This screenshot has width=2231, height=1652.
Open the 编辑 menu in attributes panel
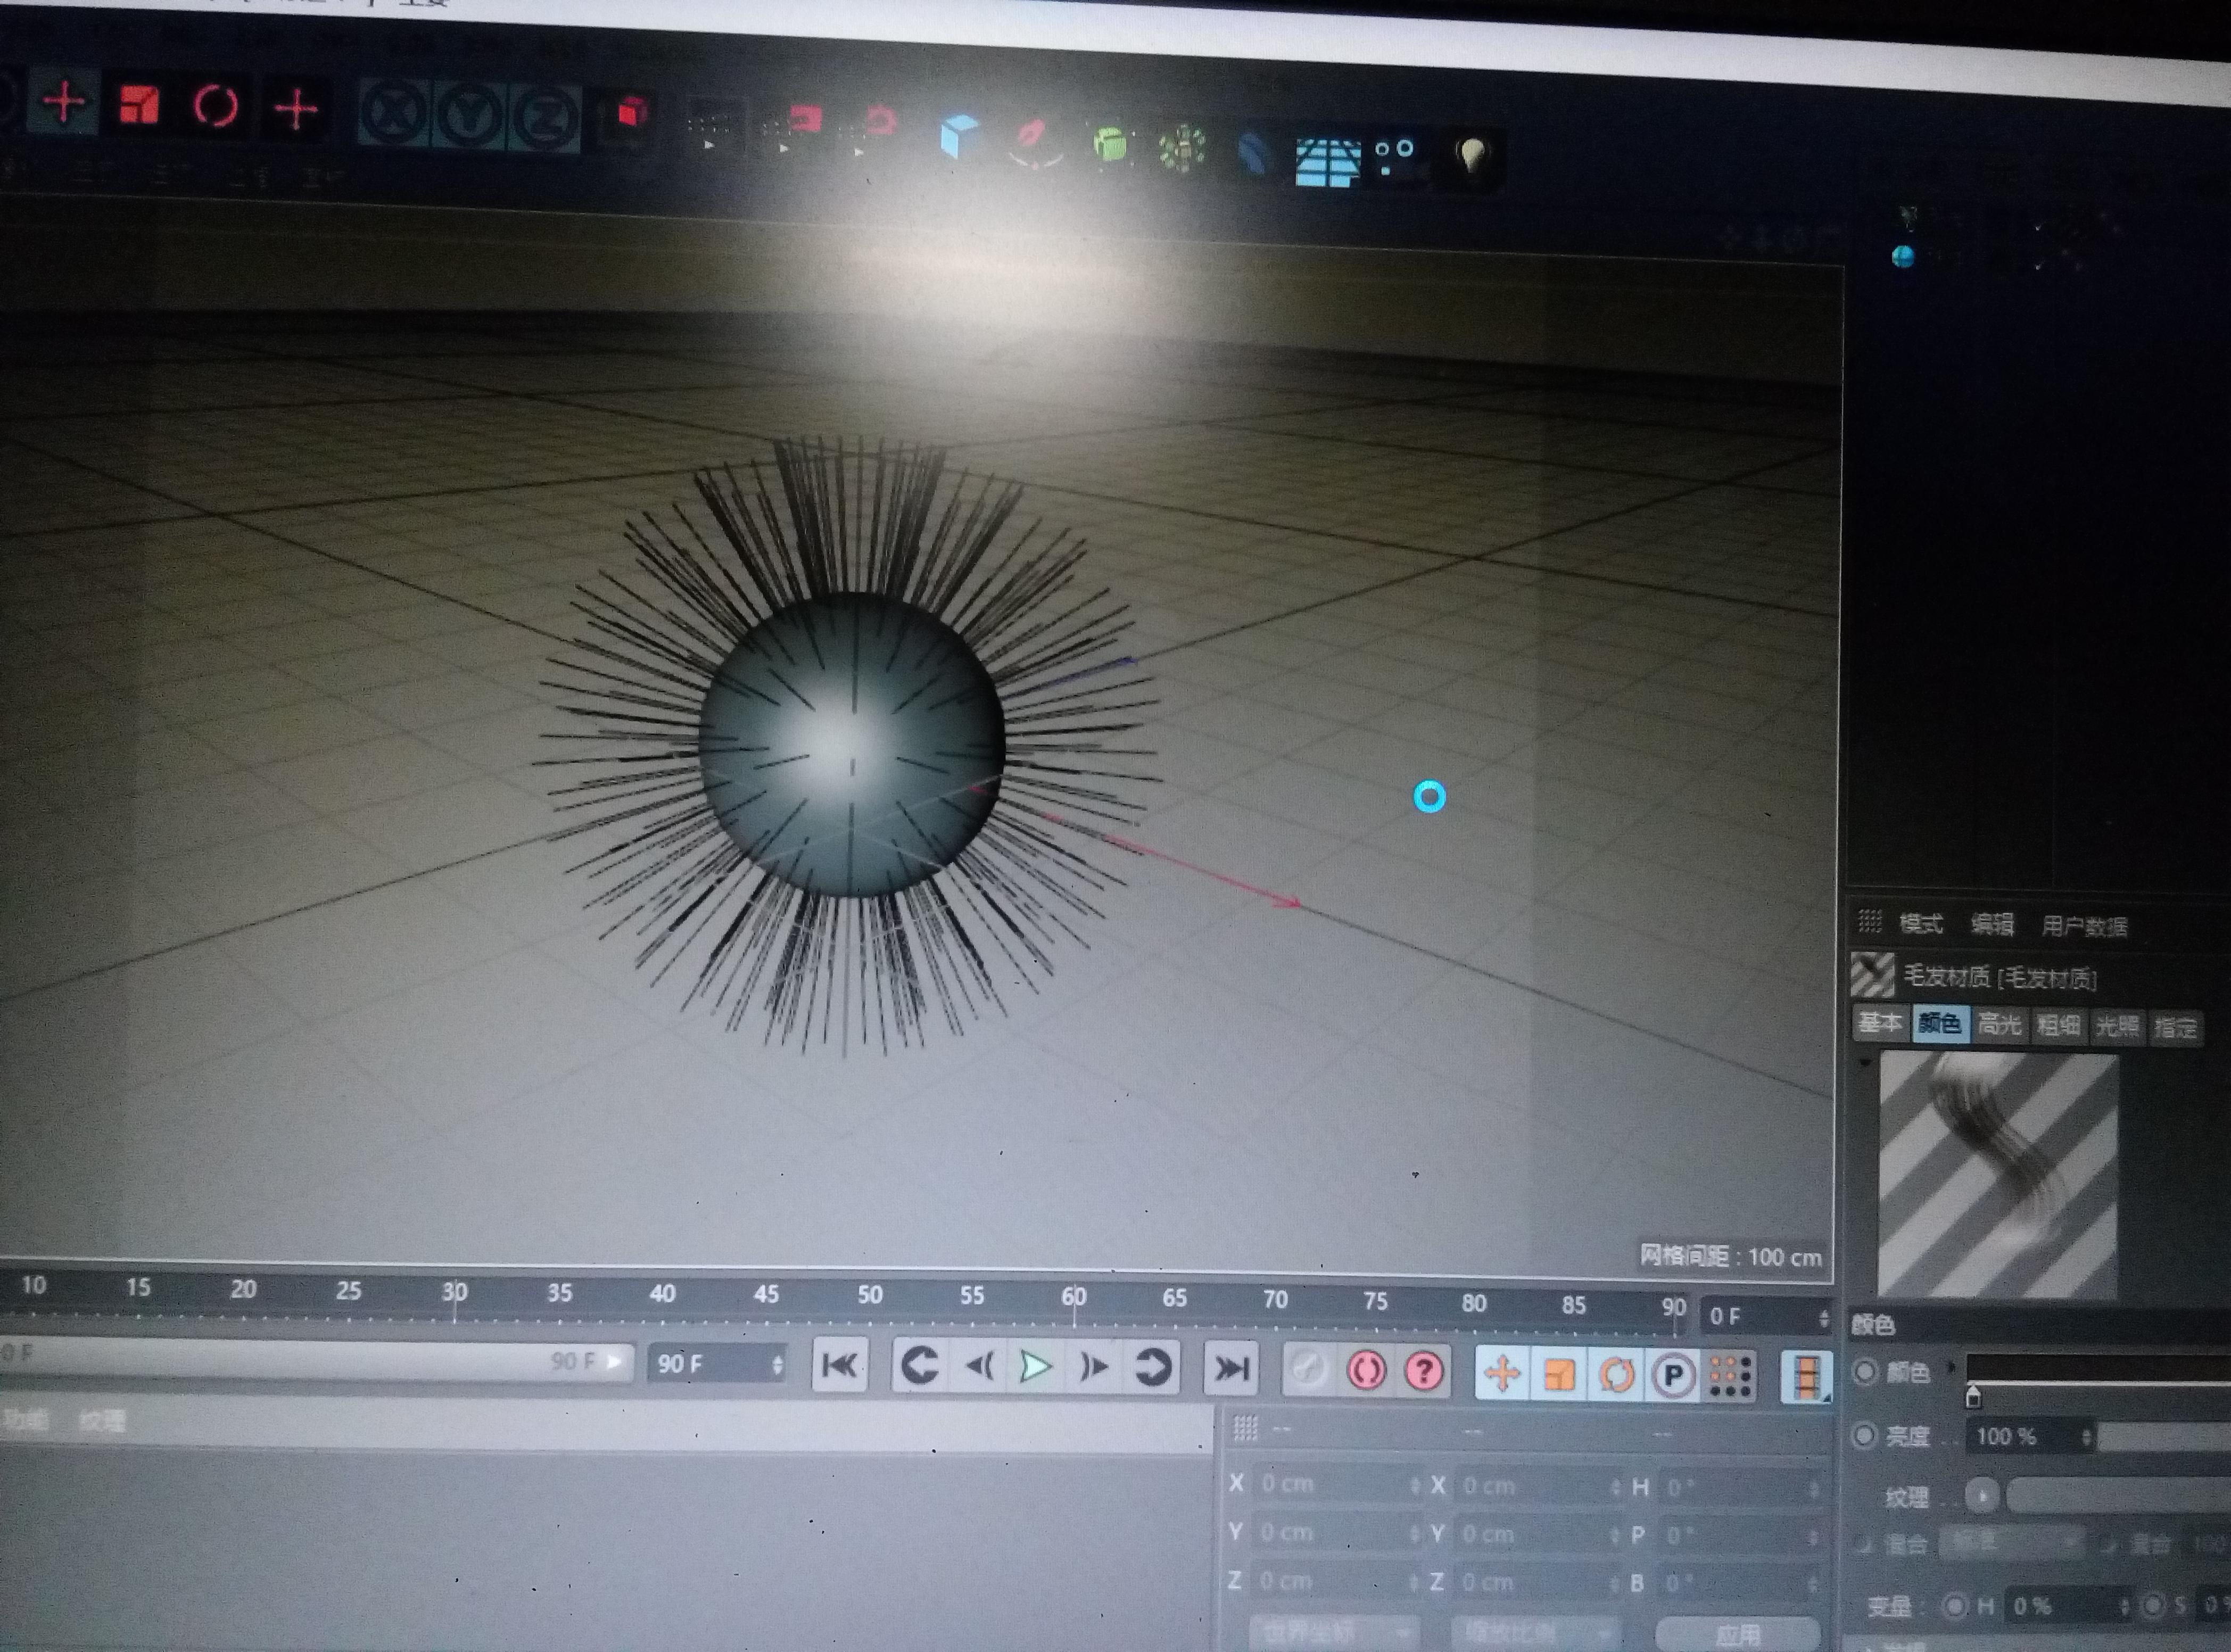coord(1991,924)
